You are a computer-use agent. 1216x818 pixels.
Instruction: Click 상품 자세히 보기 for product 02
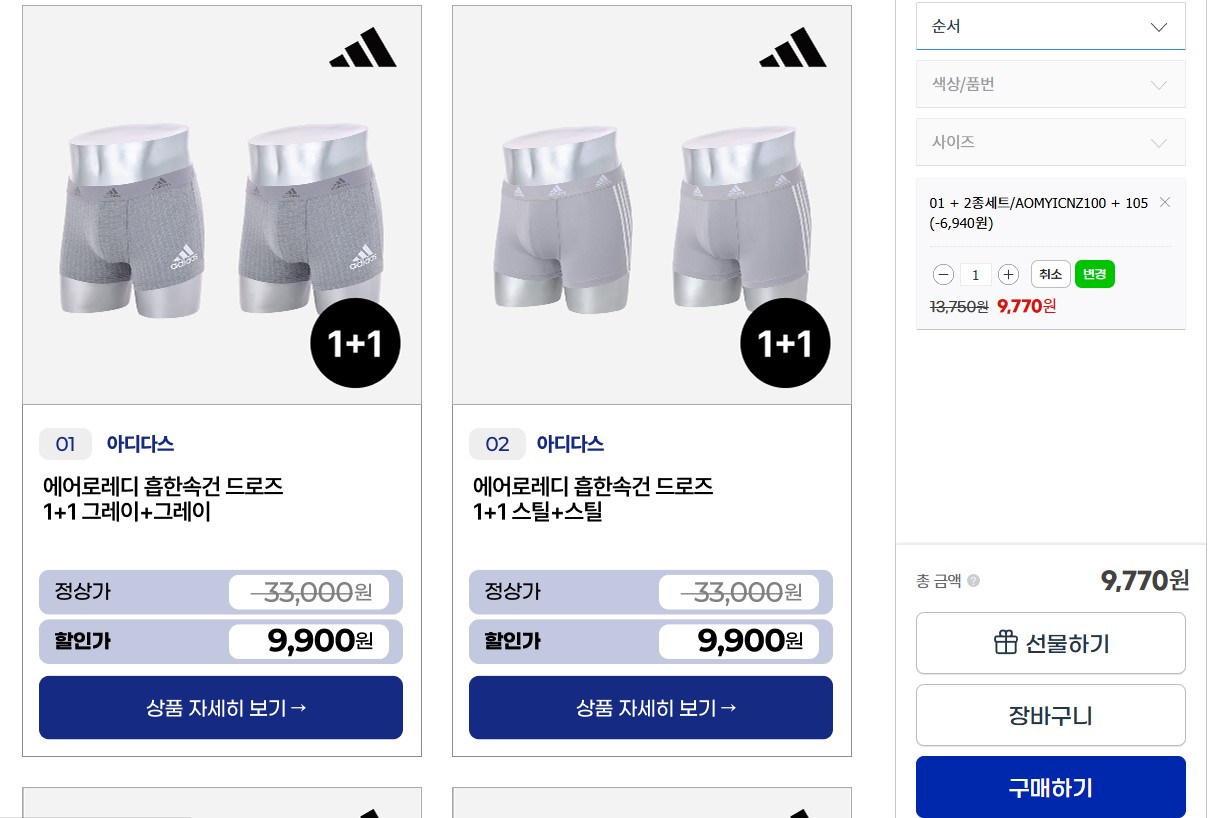point(651,708)
